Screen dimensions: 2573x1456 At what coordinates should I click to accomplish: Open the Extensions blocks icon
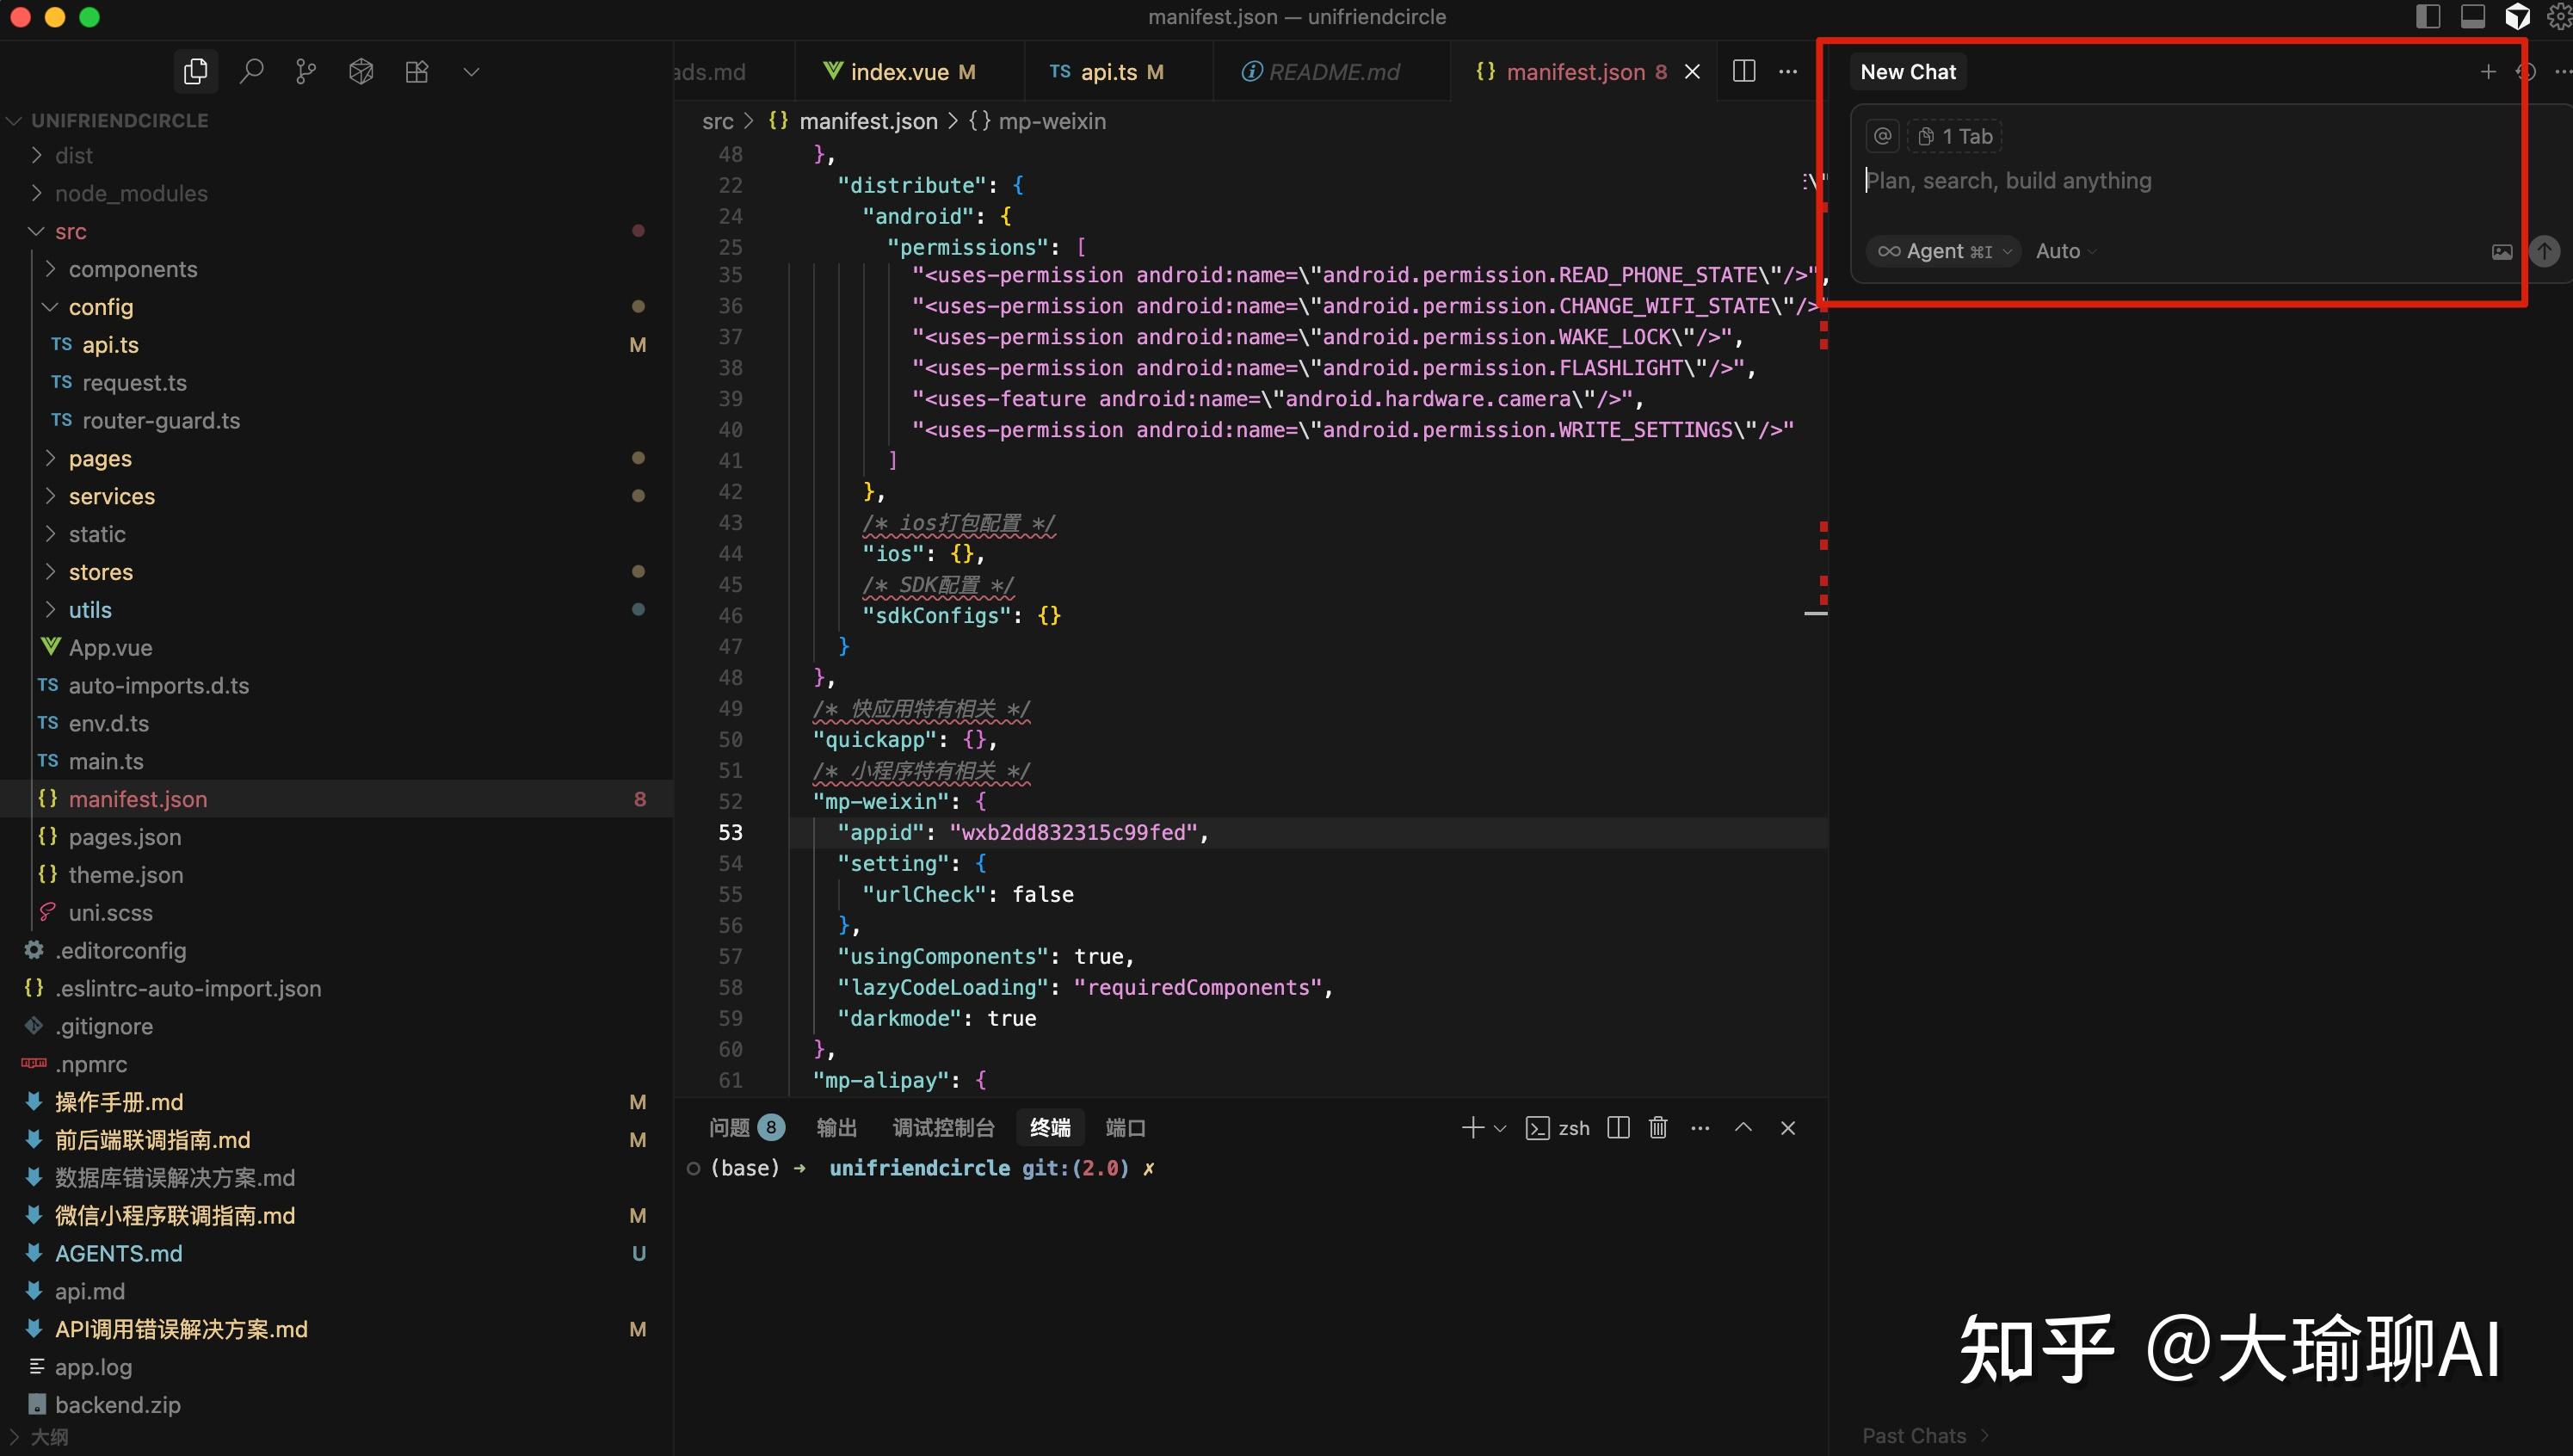pyautogui.click(x=417, y=71)
